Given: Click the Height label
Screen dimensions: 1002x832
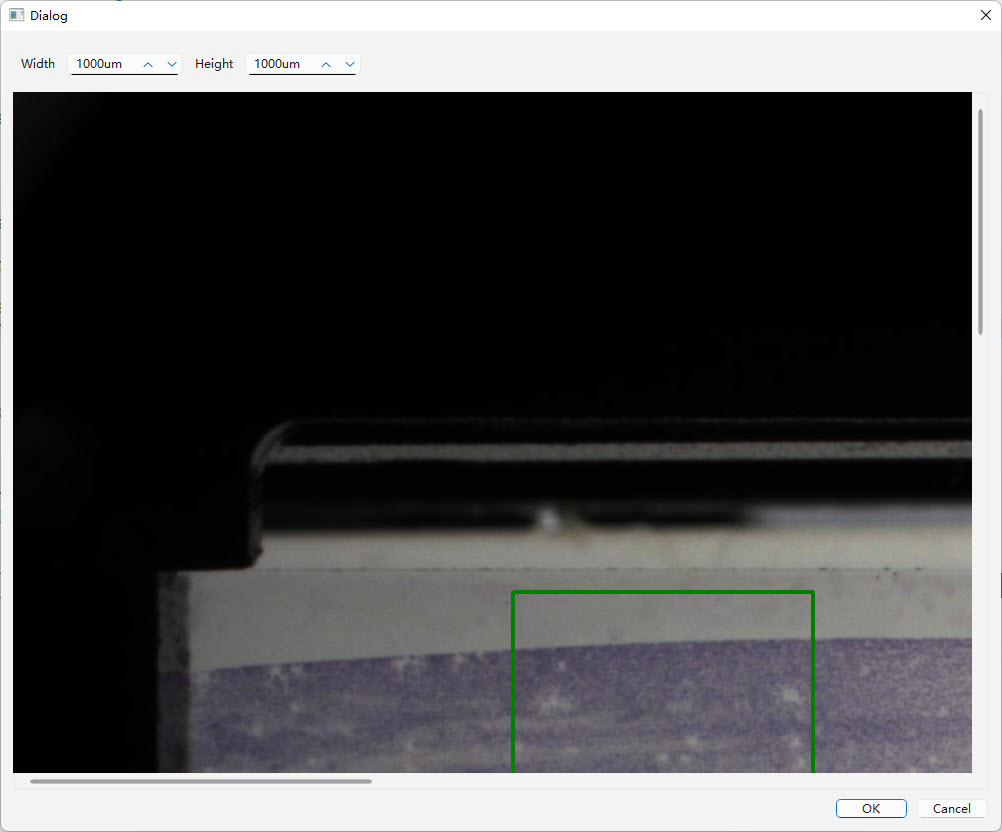Looking at the screenshot, I should pyautogui.click(x=214, y=64).
